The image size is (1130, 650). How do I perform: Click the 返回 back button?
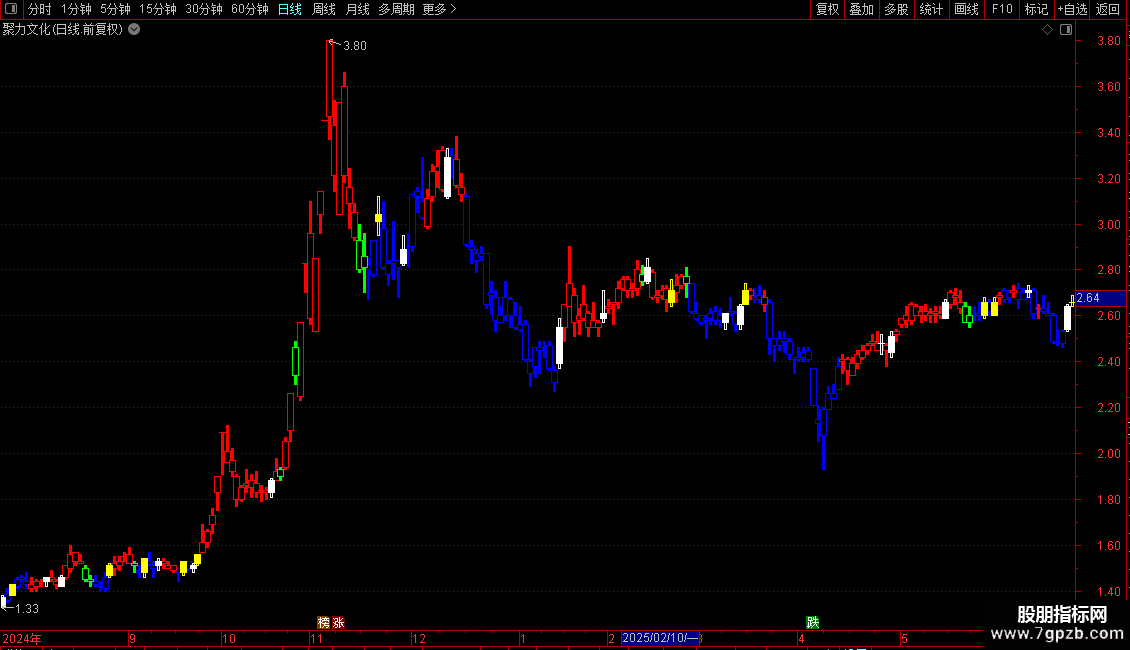click(x=1108, y=9)
